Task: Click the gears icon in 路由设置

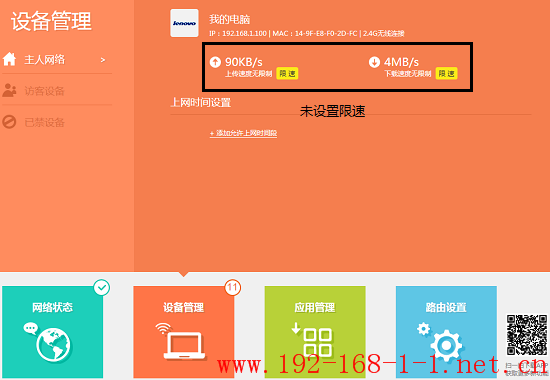Action: tap(440, 341)
